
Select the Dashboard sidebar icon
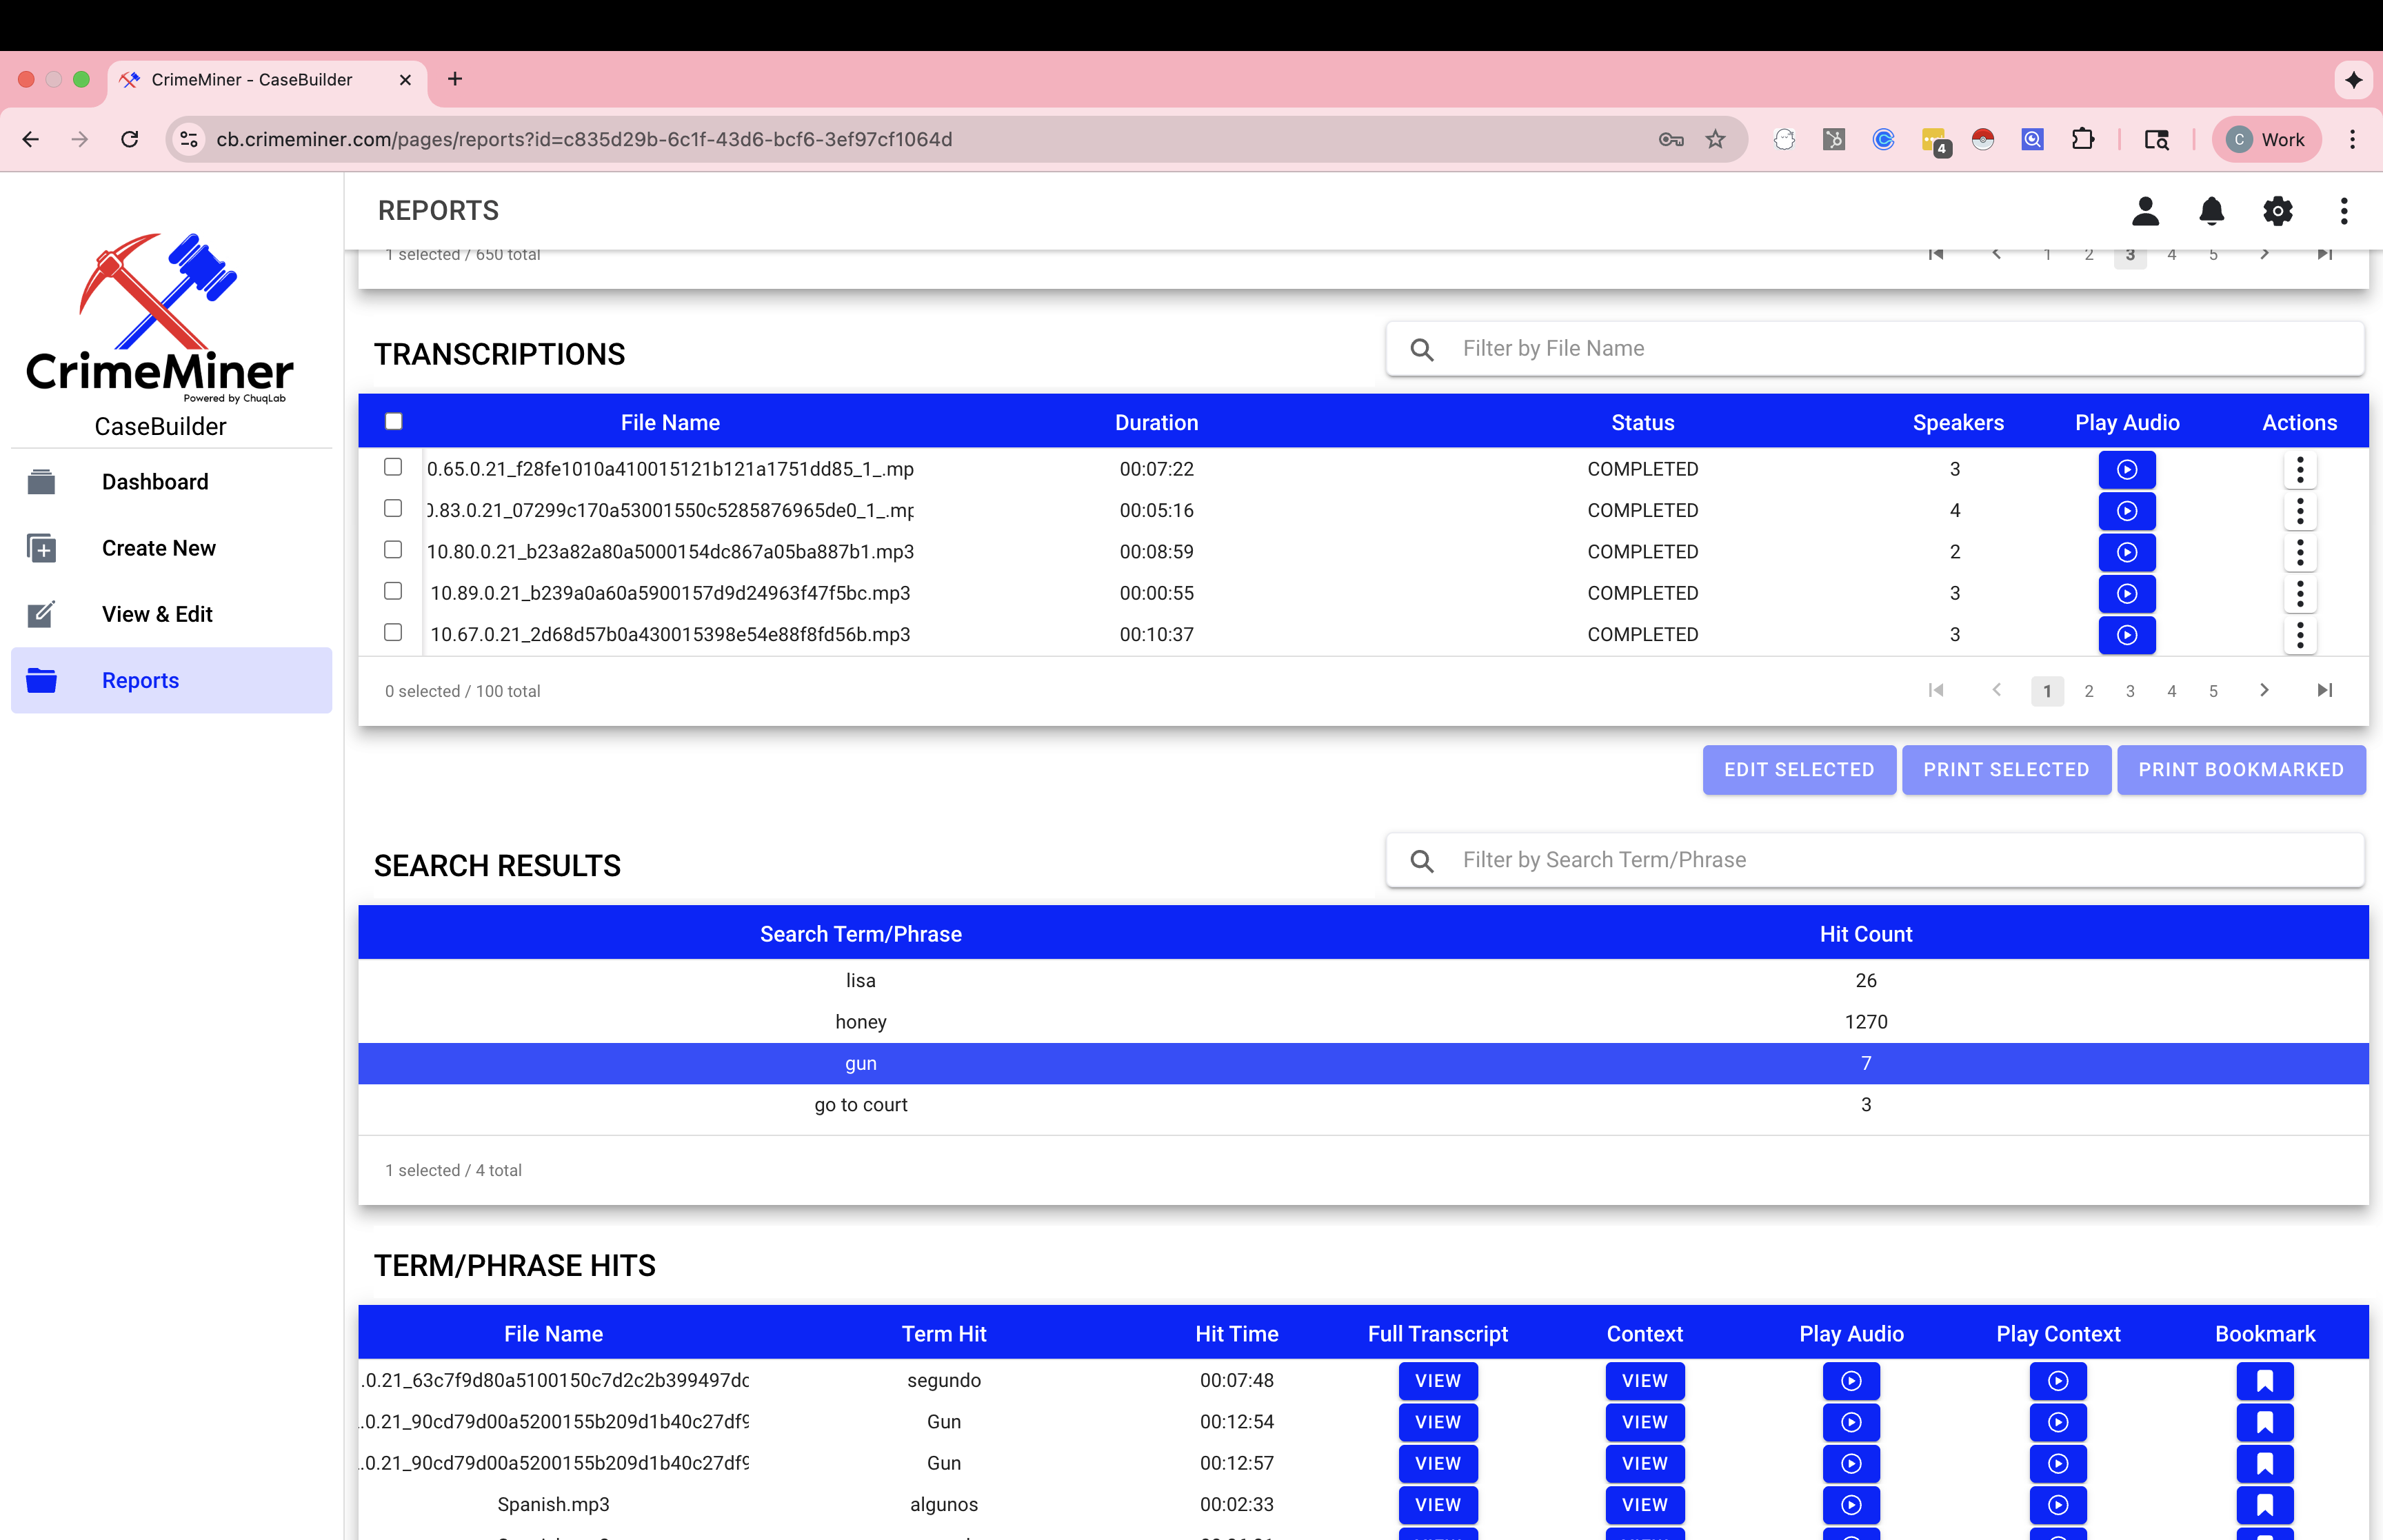pyautogui.click(x=42, y=481)
